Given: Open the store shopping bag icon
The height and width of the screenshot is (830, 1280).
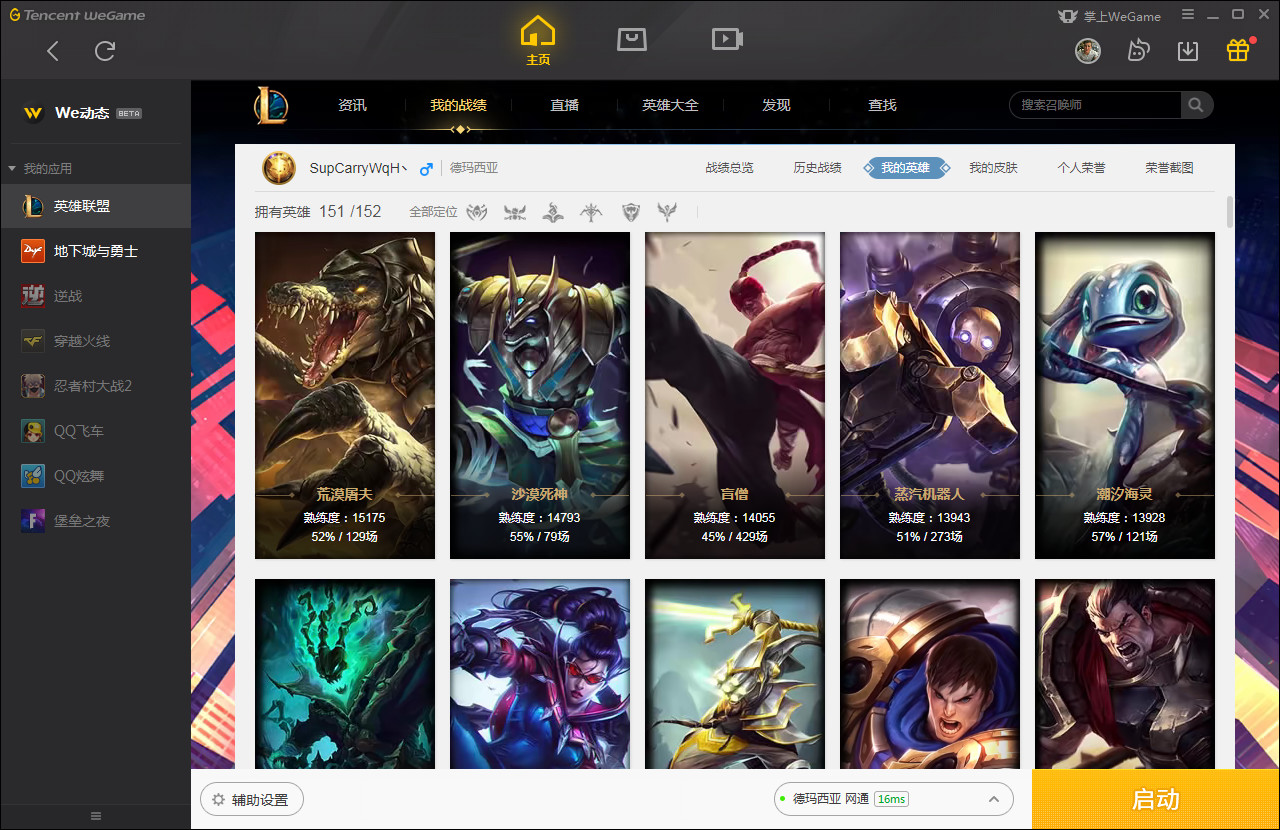Looking at the screenshot, I should (x=632, y=39).
